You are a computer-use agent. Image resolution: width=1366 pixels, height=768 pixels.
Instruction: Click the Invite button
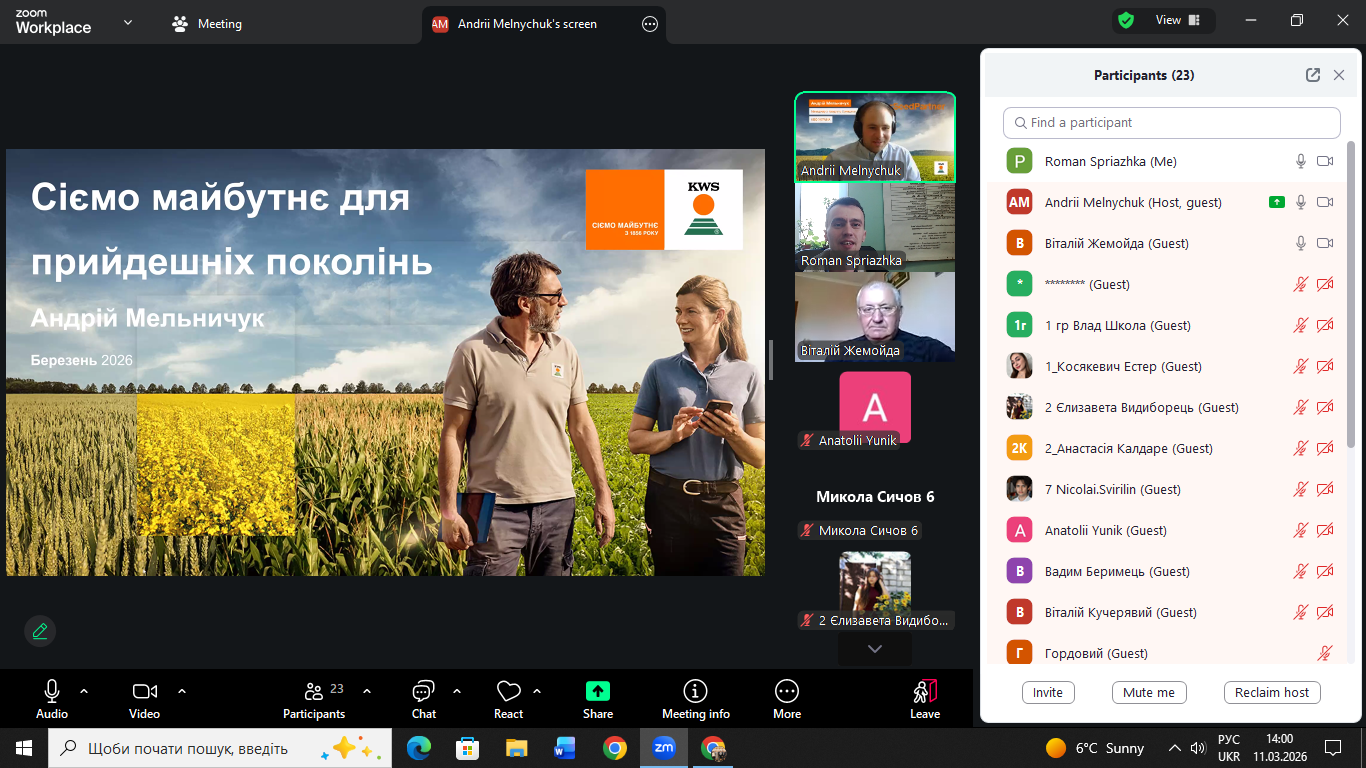tap(1048, 692)
